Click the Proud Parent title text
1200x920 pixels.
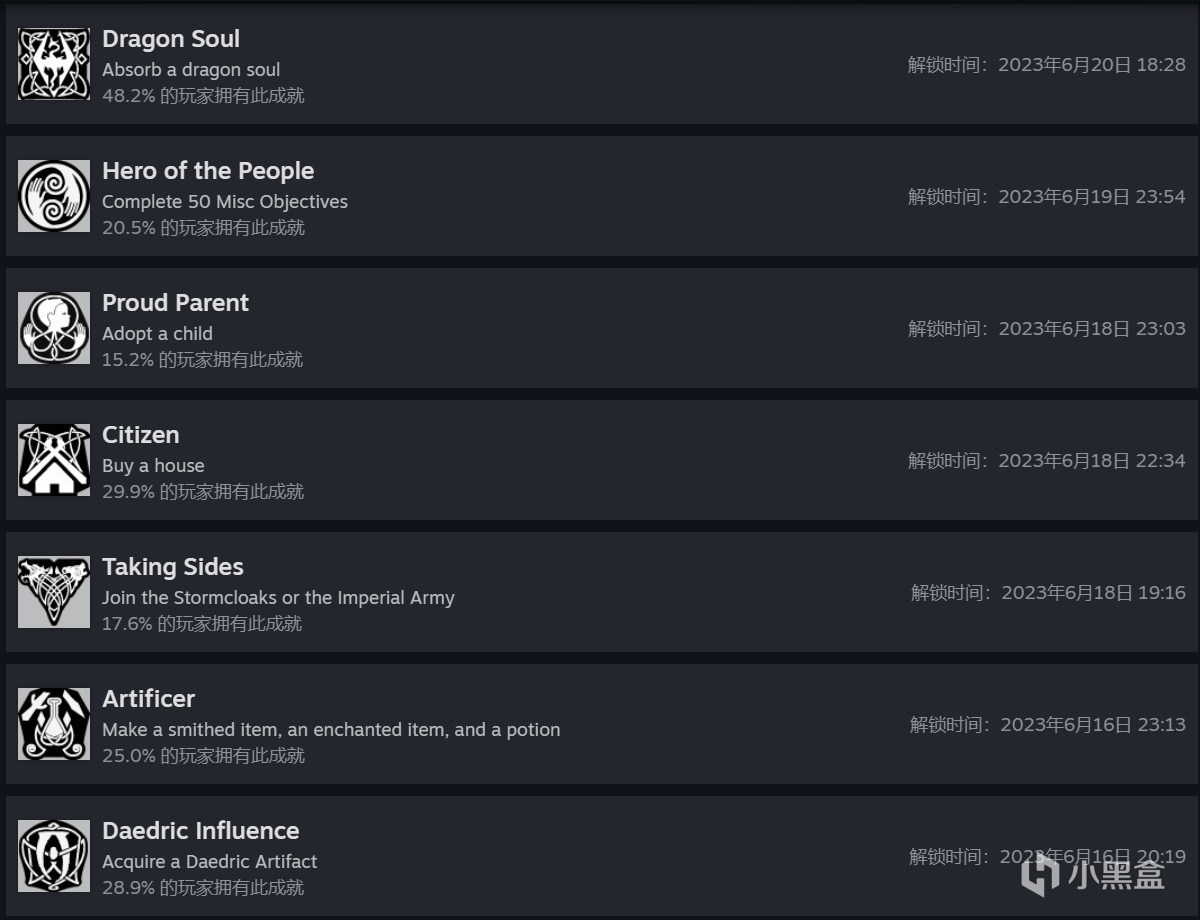pyautogui.click(x=175, y=303)
